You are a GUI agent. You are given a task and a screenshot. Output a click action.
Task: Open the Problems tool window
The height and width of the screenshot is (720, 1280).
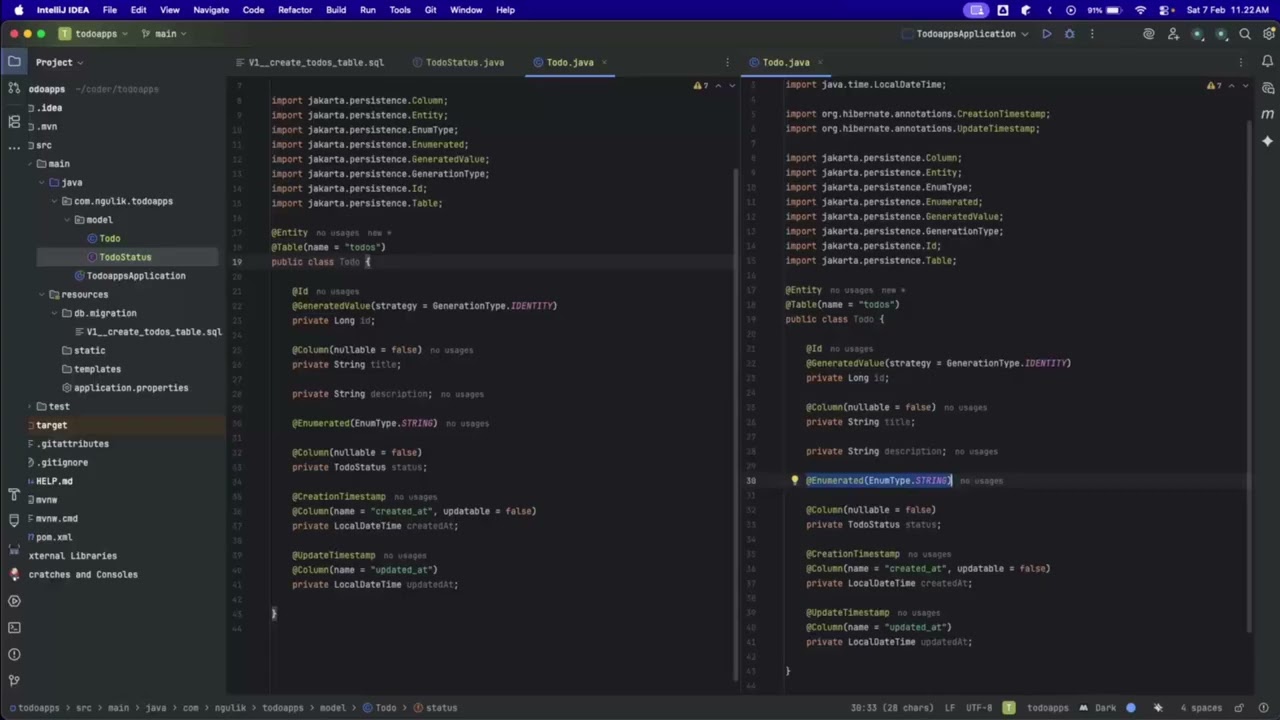14,654
